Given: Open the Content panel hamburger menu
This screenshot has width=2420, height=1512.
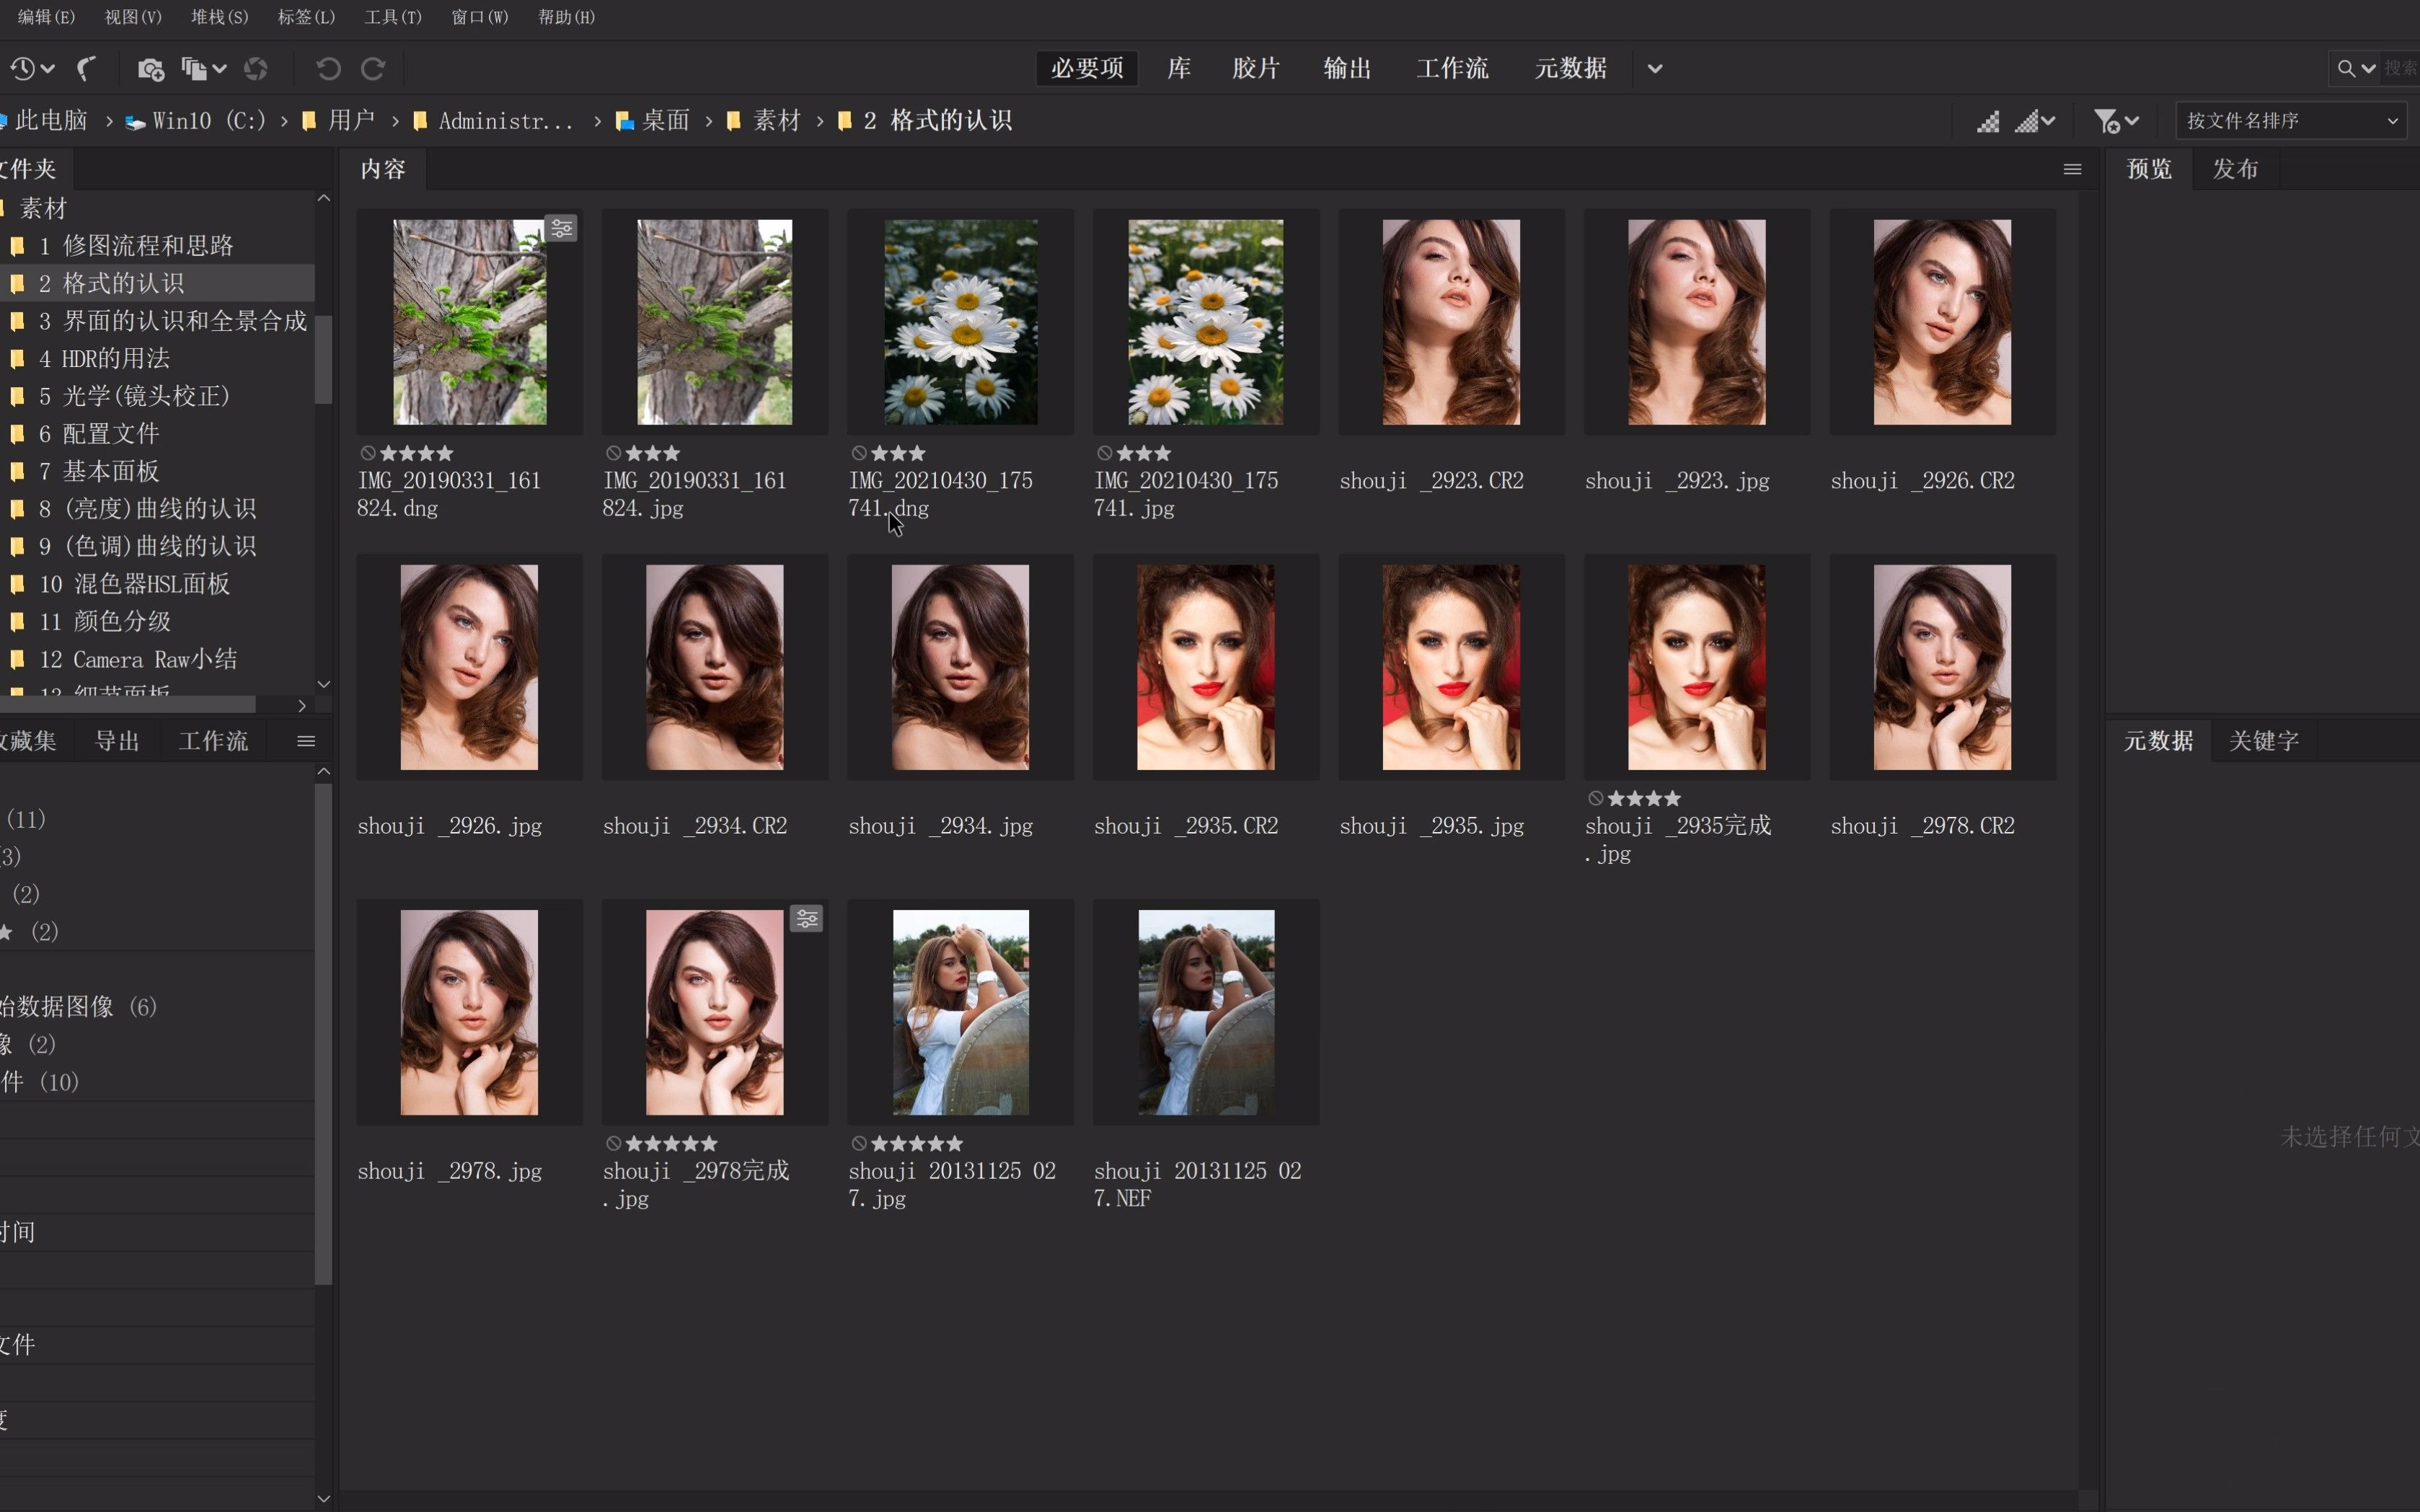Looking at the screenshot, I should point(2073,169).
